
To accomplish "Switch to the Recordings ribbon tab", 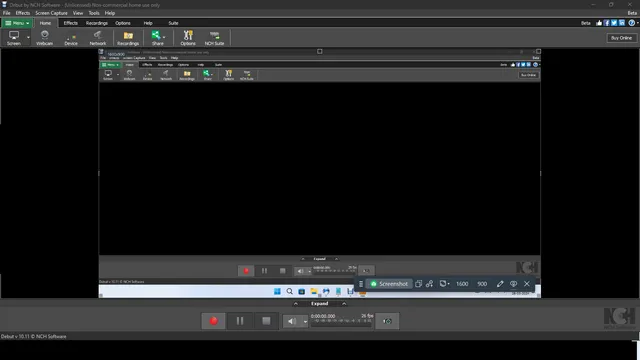I will tap(97, 23).
